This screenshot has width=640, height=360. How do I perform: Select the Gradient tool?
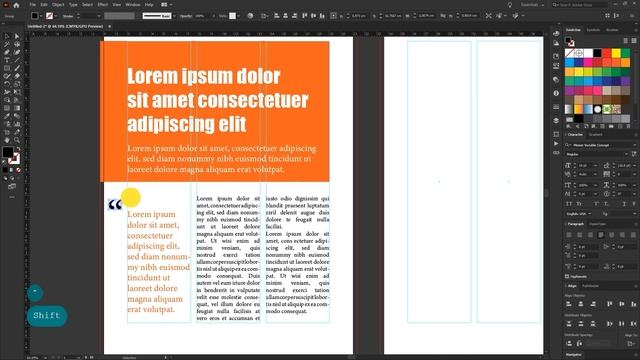click(x=17, y=108)
